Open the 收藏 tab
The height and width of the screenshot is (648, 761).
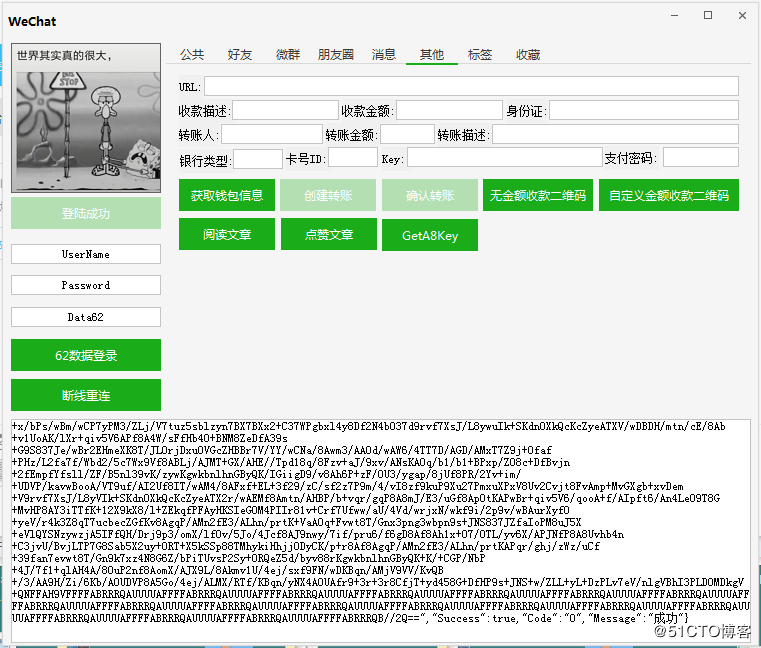(528, 55)
